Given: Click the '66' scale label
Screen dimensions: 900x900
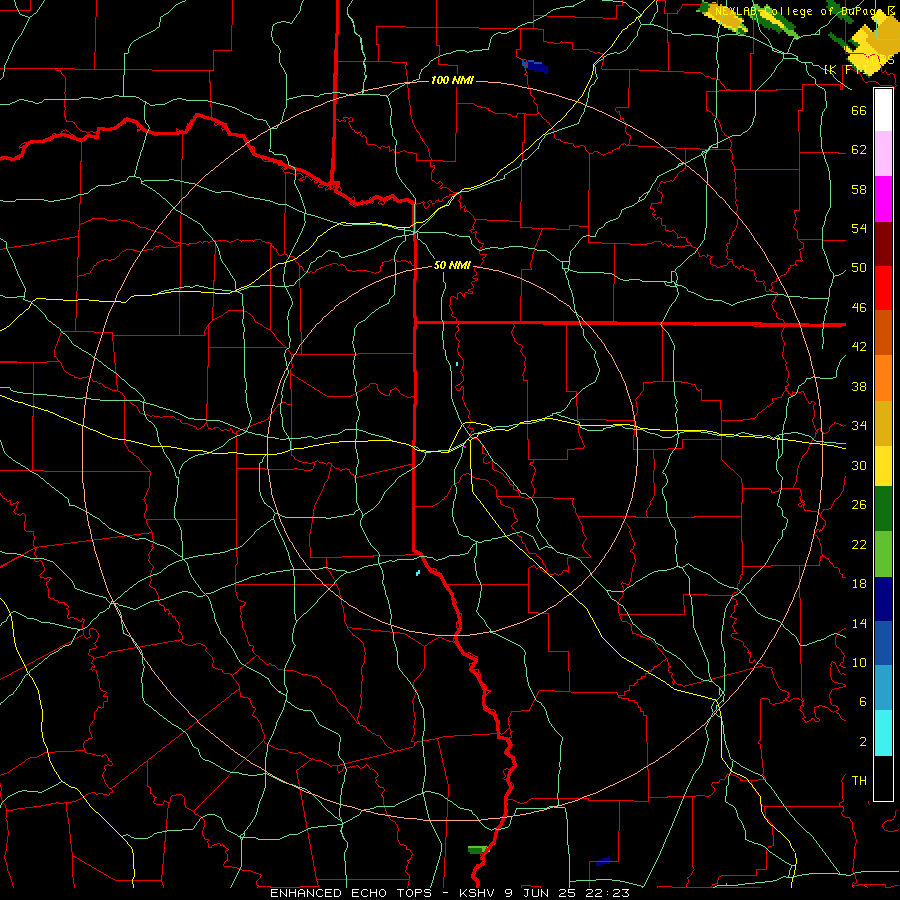Looking at the screenshot, I should pos(859,110).
